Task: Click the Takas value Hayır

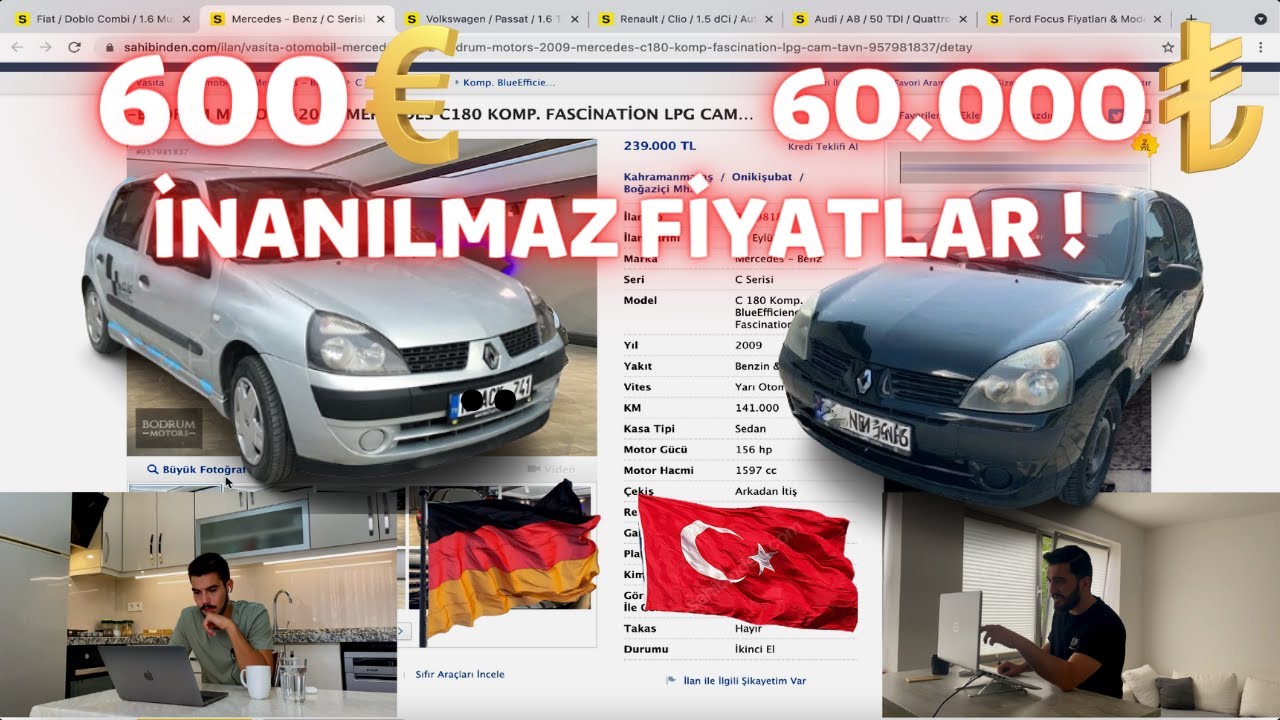Action: click(x=748, y=629)
